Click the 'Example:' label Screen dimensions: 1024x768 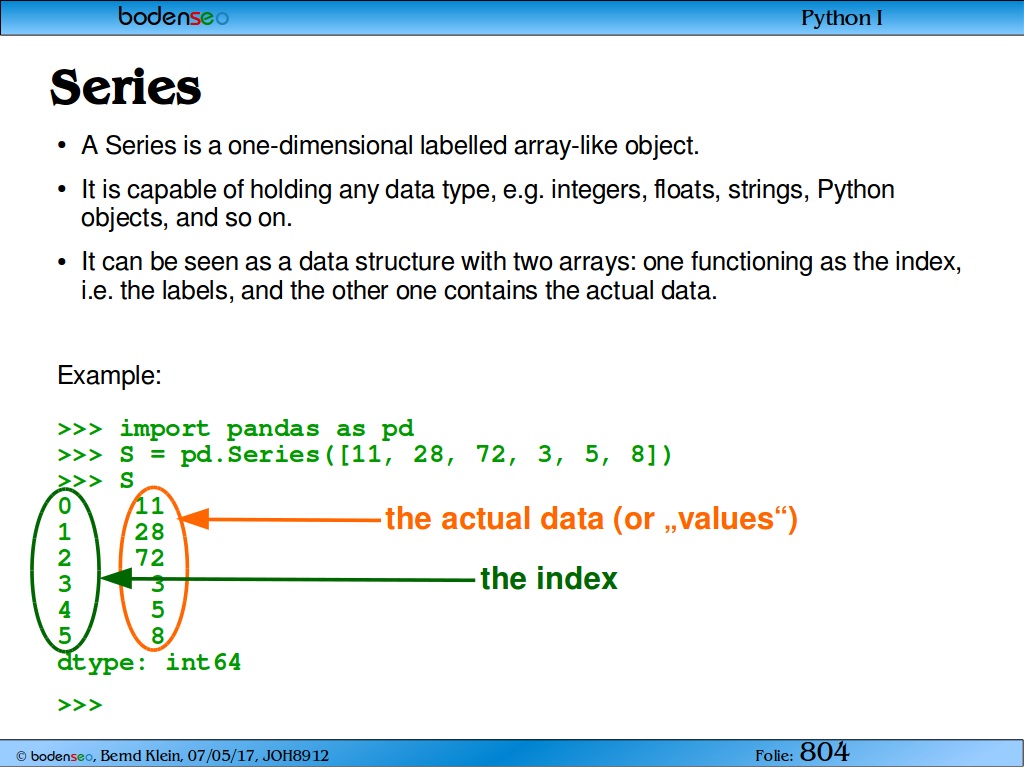tap(109, 376)
